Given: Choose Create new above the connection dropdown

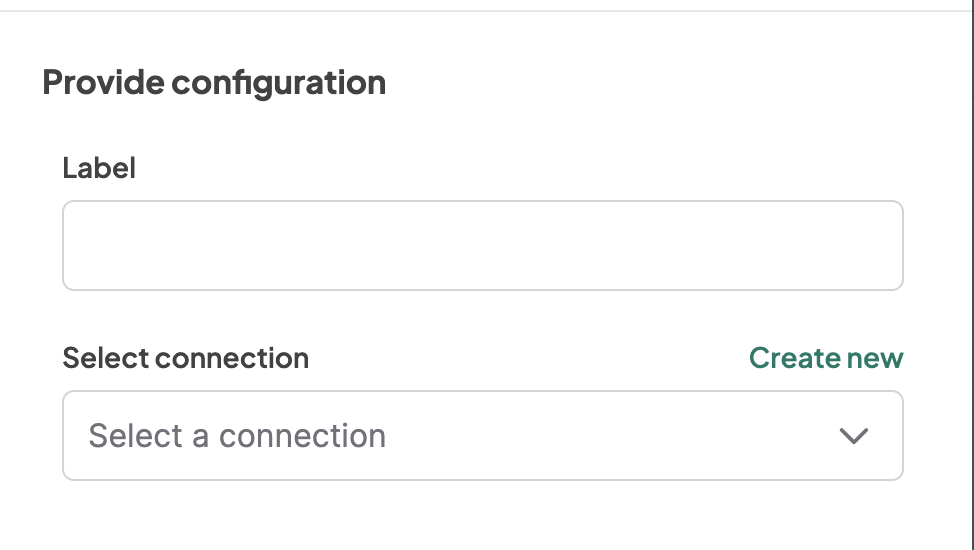Looking at the screenshot, I should tap(825, 358).
